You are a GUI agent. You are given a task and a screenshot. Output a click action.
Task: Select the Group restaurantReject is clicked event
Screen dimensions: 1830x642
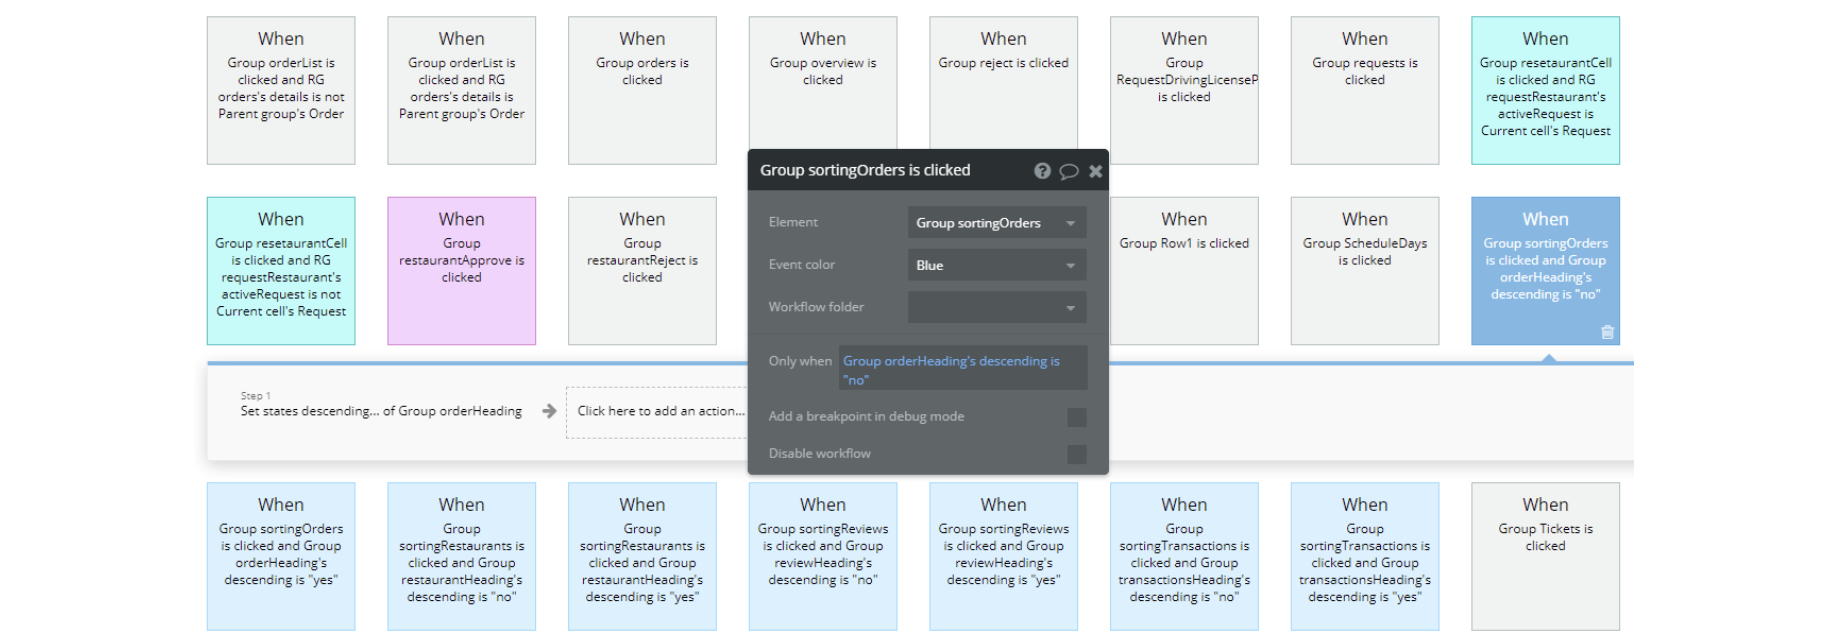click(642, 270)
